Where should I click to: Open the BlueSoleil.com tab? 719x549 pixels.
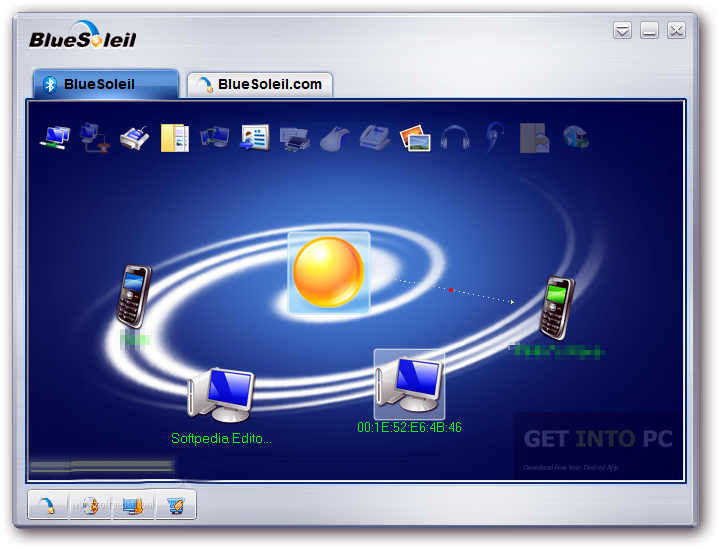coord(260,84)
